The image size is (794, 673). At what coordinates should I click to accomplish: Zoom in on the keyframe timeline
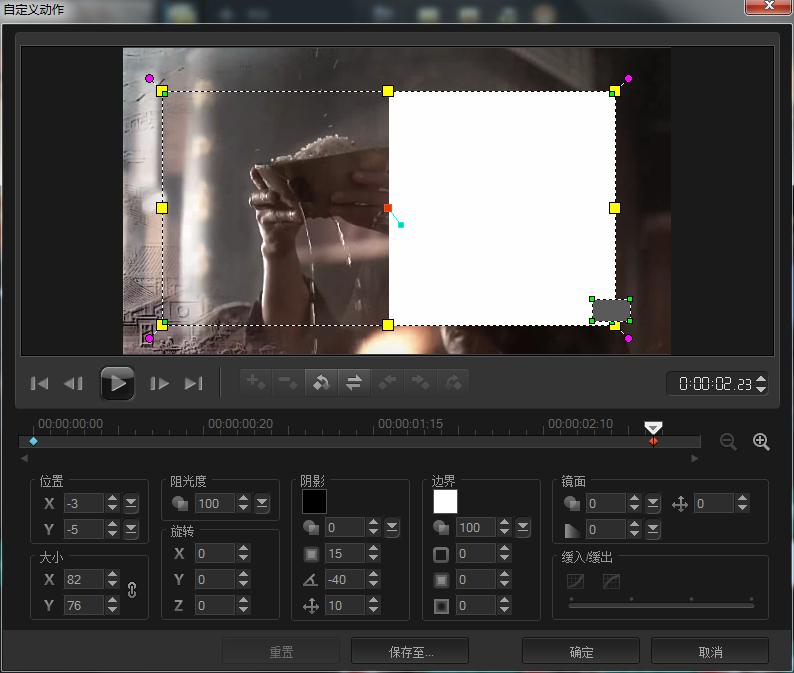[761, 442]
